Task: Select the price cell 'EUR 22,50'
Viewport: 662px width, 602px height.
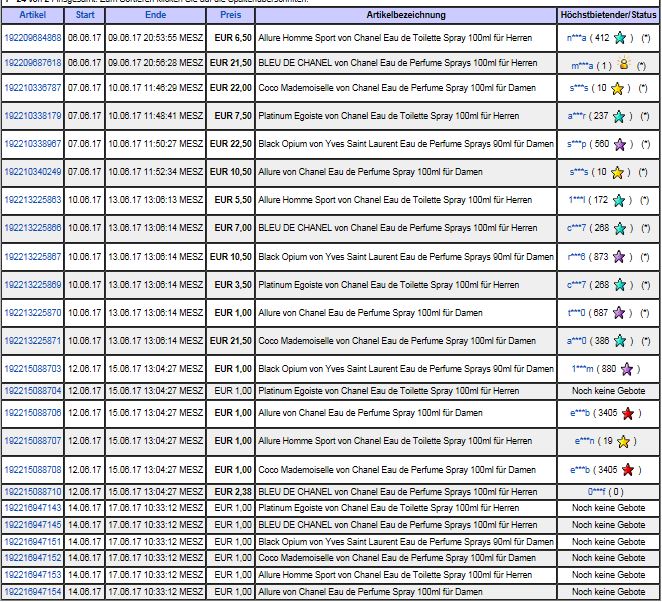Action: pyautogui.click(x=231, y=144)
